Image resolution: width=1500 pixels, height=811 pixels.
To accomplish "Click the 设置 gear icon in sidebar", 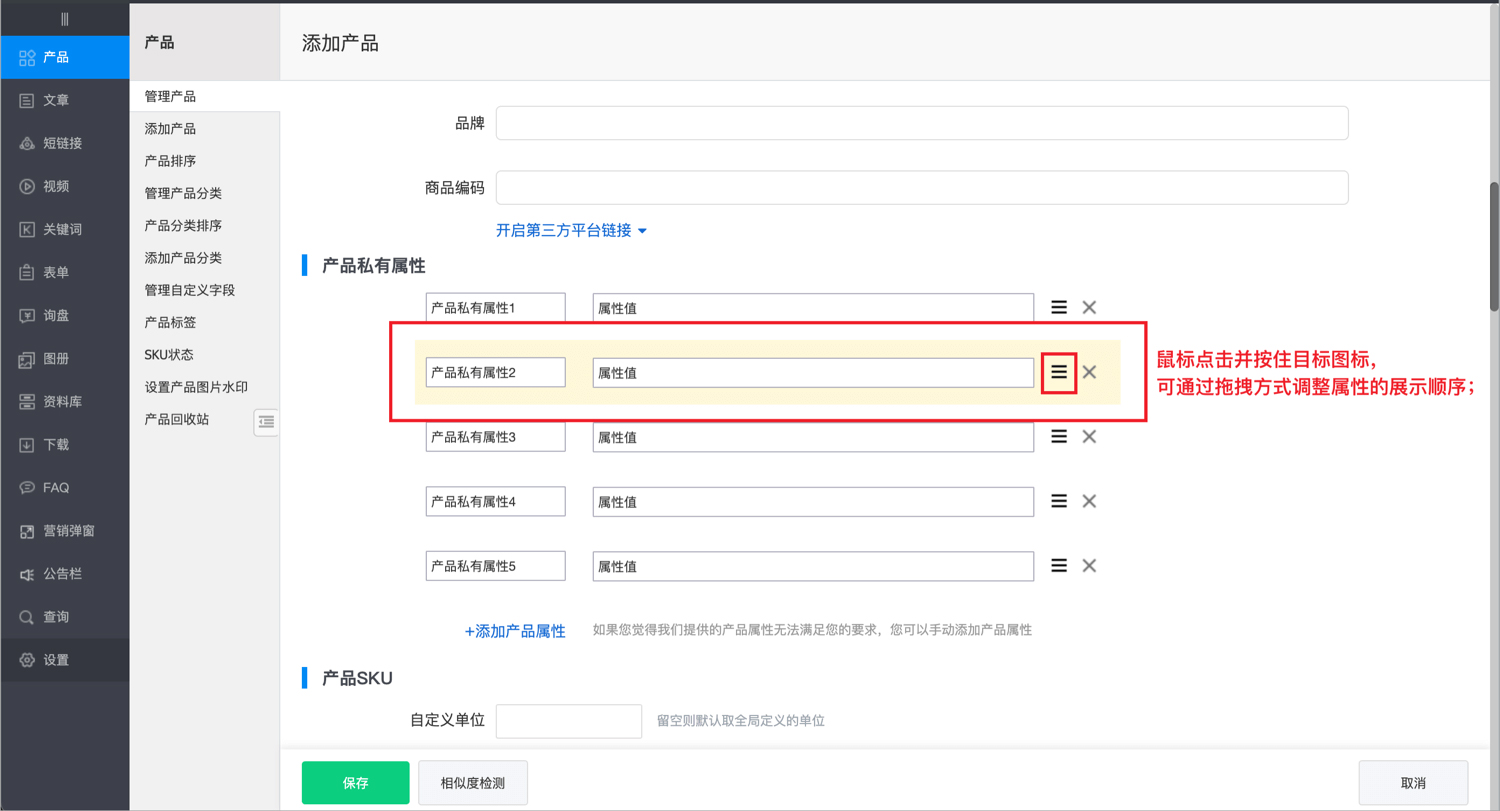I will [x=27, y=660].
